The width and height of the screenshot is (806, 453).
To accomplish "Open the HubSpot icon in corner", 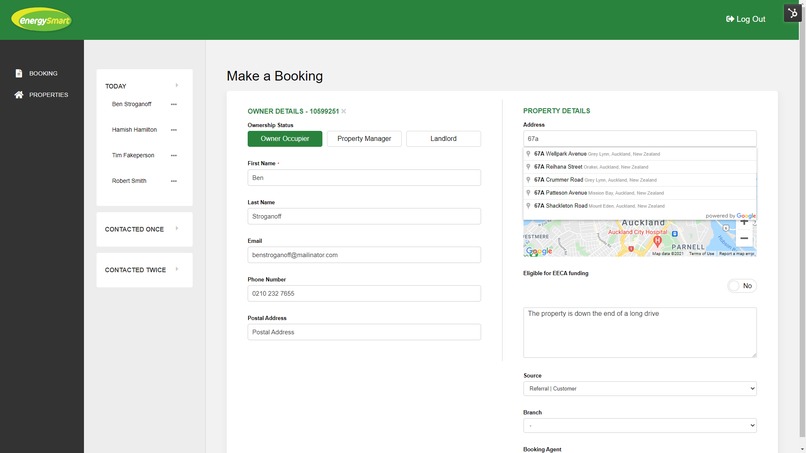I will coord(792,13).
